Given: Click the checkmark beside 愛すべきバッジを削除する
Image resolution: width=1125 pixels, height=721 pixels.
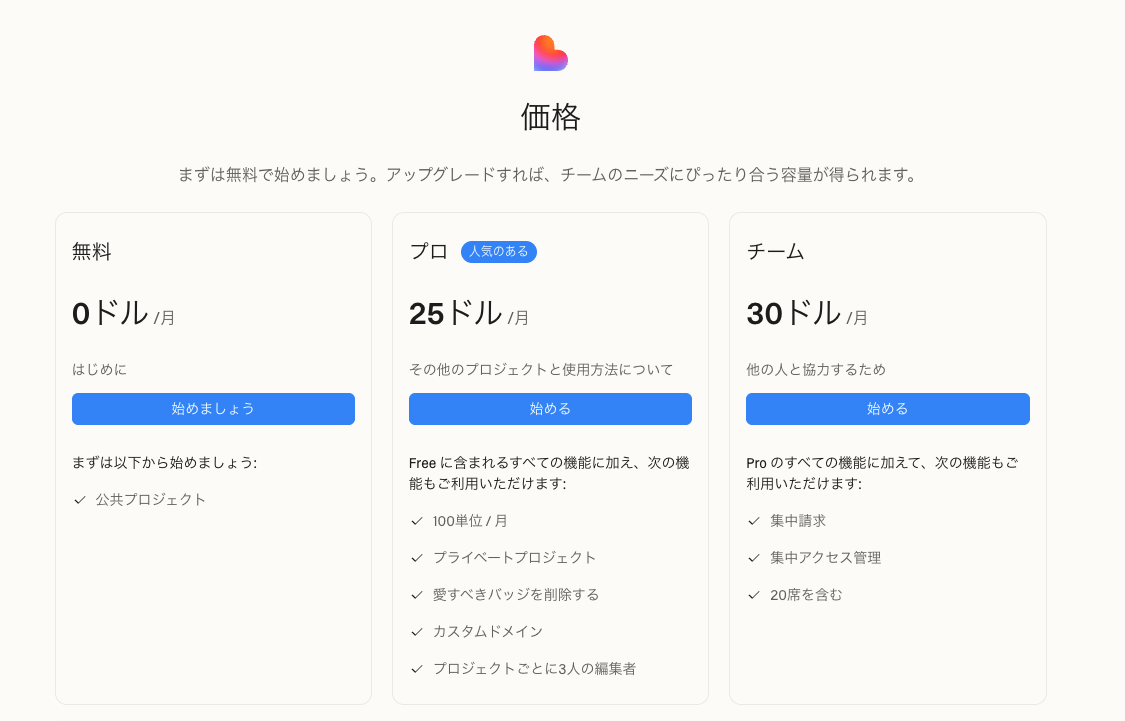Looking at the screenshot, I should (417, 595).
